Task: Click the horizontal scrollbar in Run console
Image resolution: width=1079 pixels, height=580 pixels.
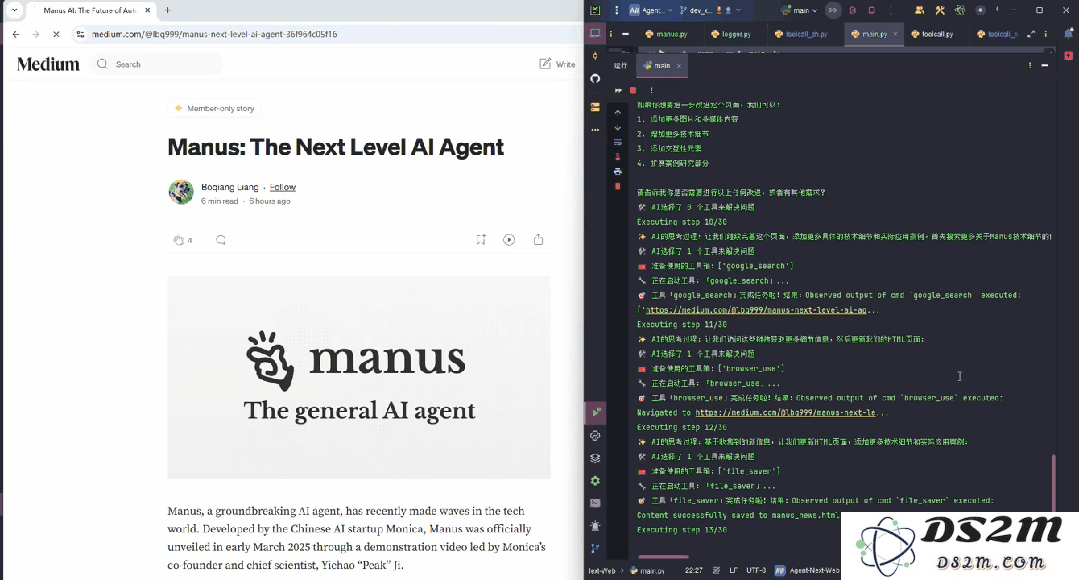Action: [663, 557]
